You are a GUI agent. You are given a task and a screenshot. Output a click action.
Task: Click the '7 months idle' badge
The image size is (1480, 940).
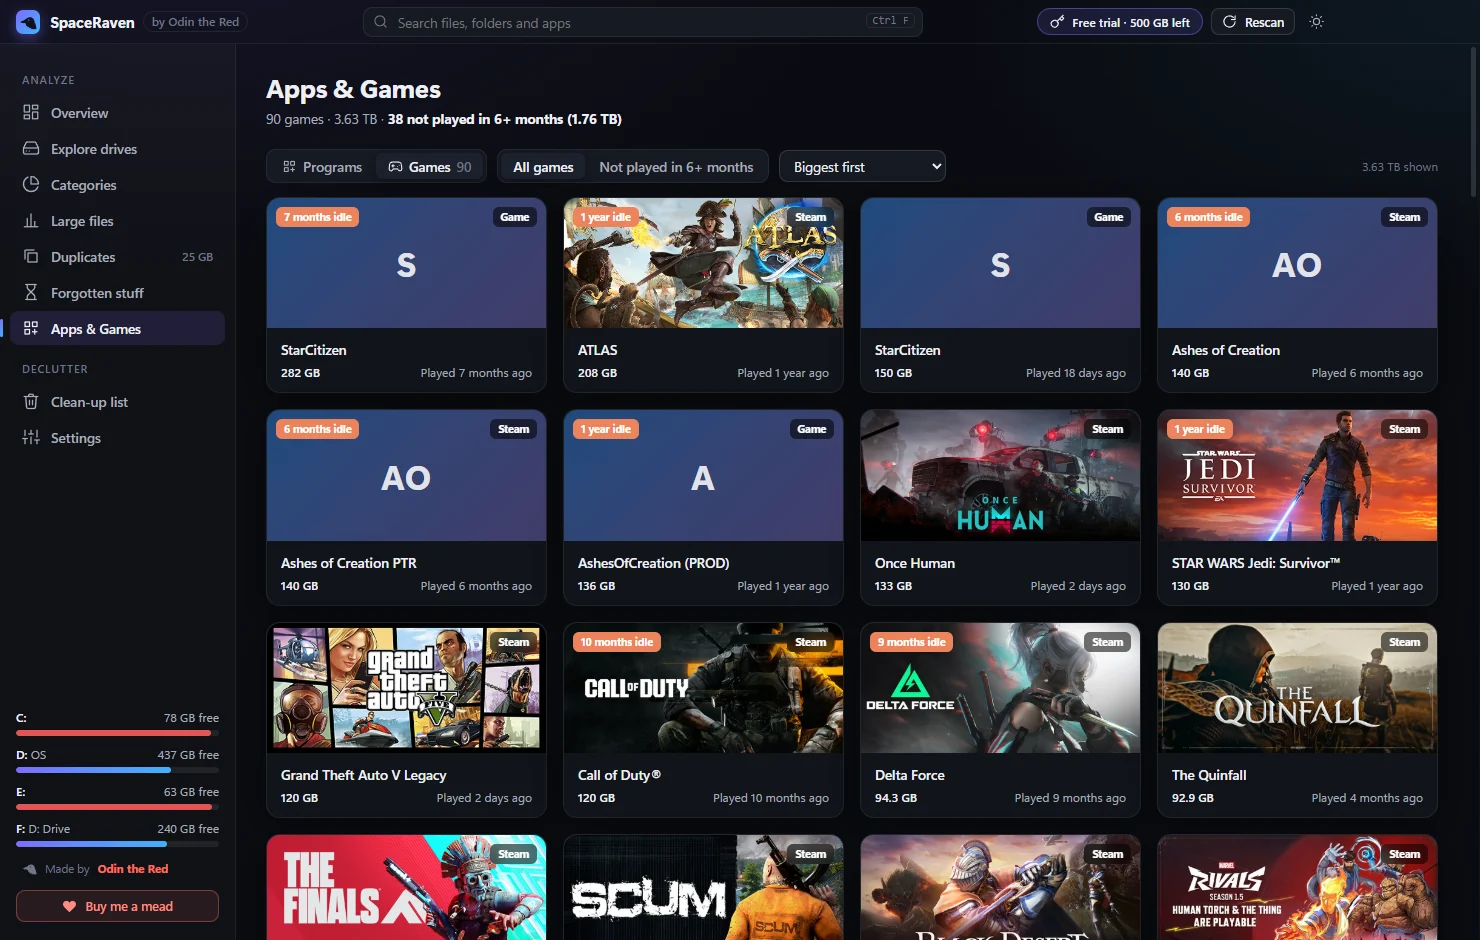coord(317,217)
